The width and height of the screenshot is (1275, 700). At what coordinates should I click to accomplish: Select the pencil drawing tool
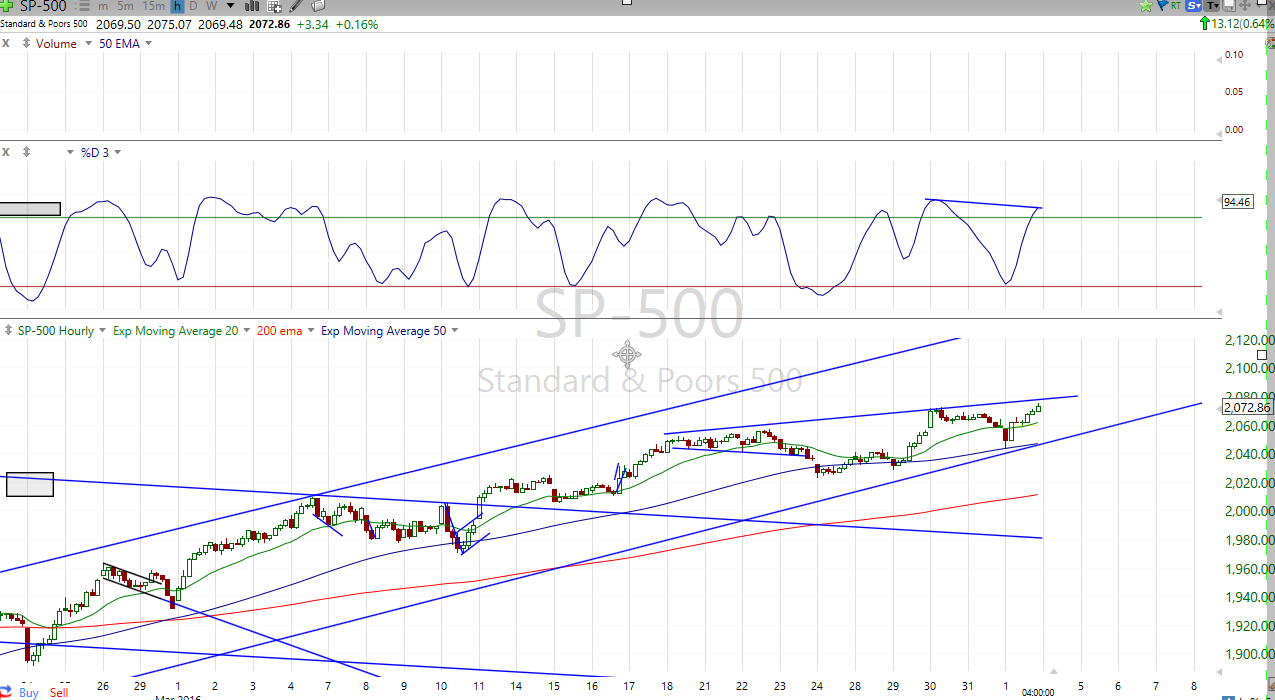tap(296, 6)
